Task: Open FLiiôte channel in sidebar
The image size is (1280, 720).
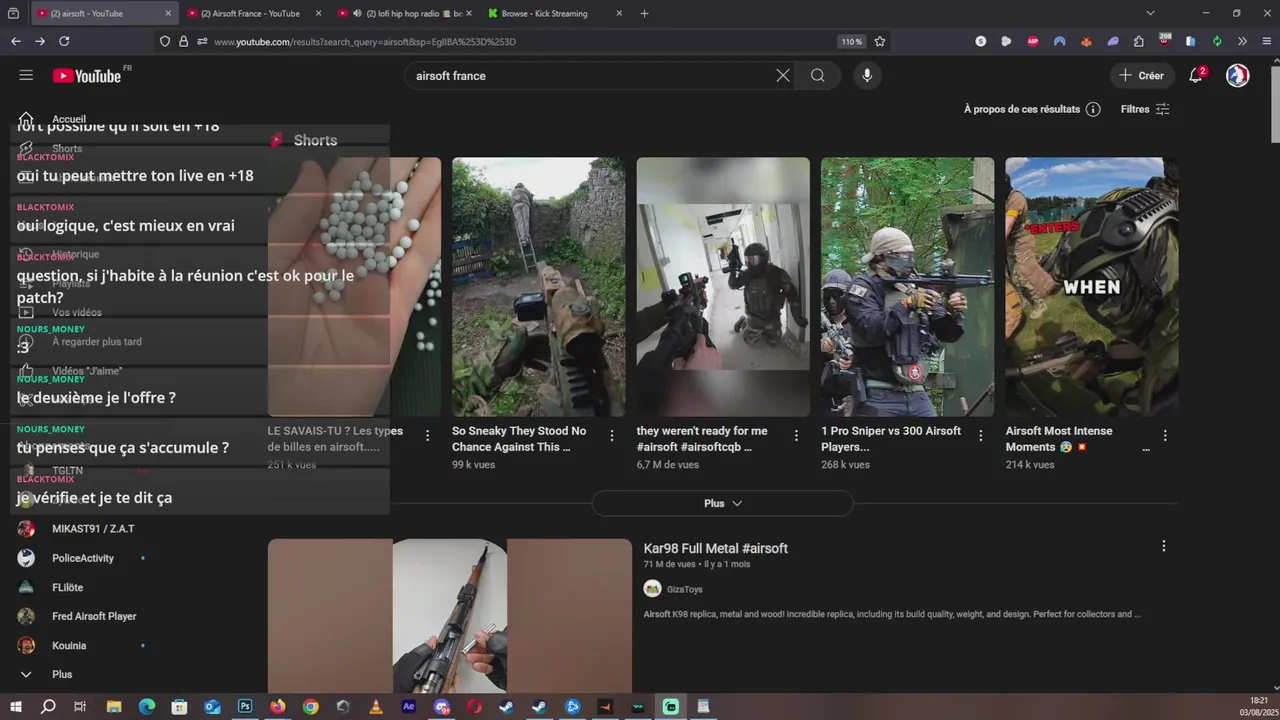Action: 67,587
